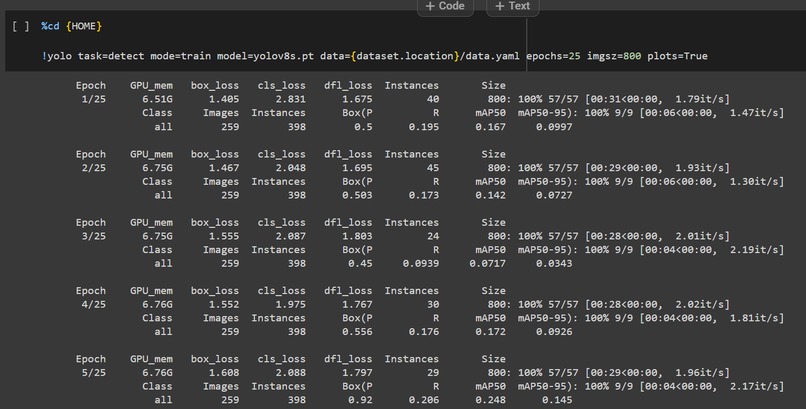Click speed reading 1.79it/s

click(700, 99)
